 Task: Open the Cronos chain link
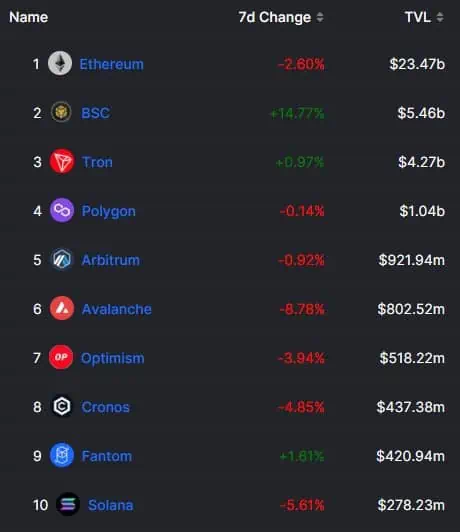106,407
